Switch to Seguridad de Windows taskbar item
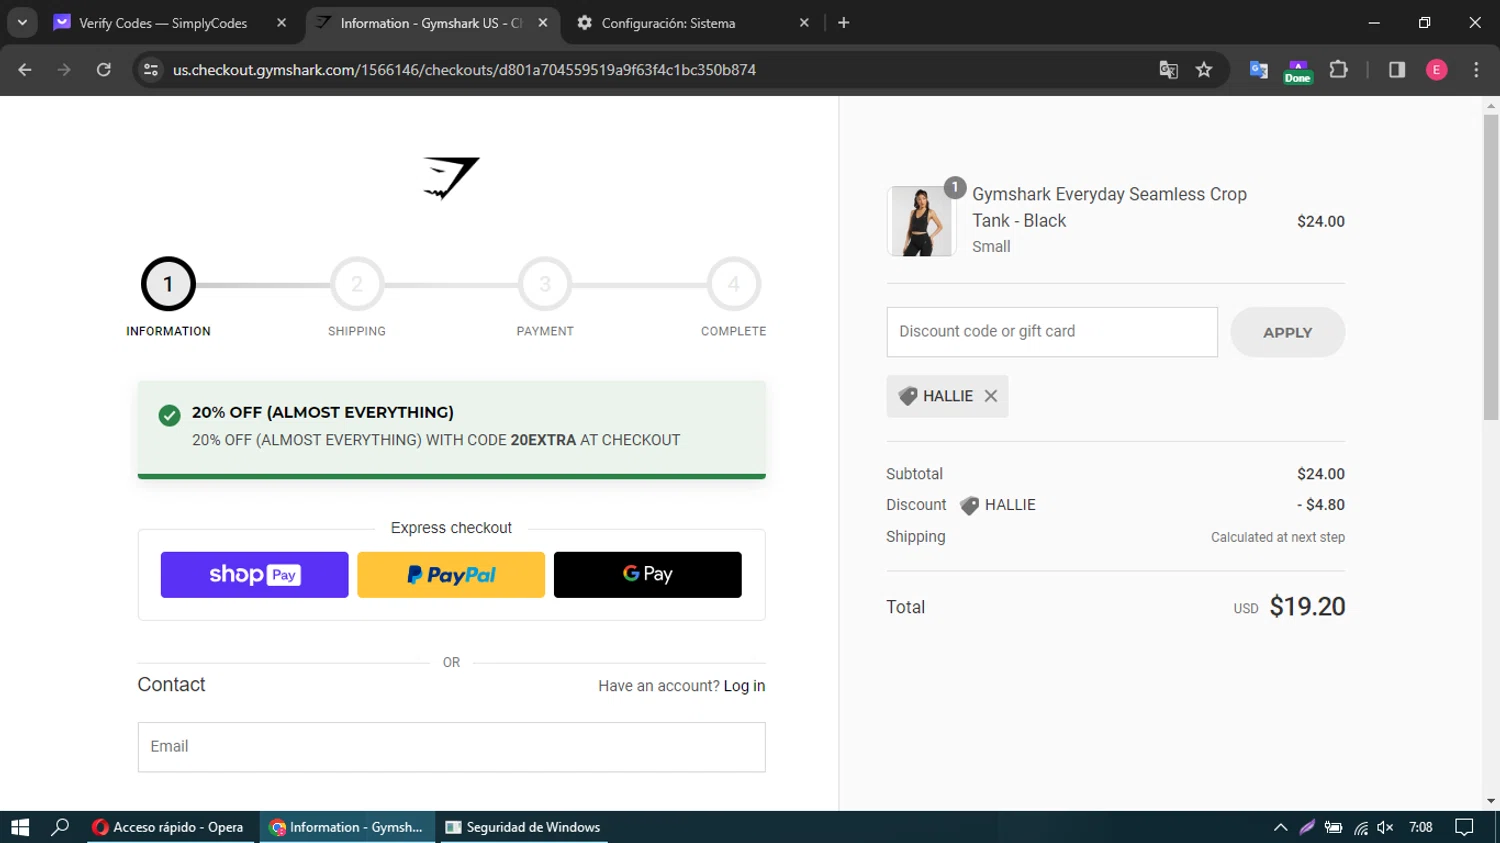The image size is (1500, 843). 523,827
